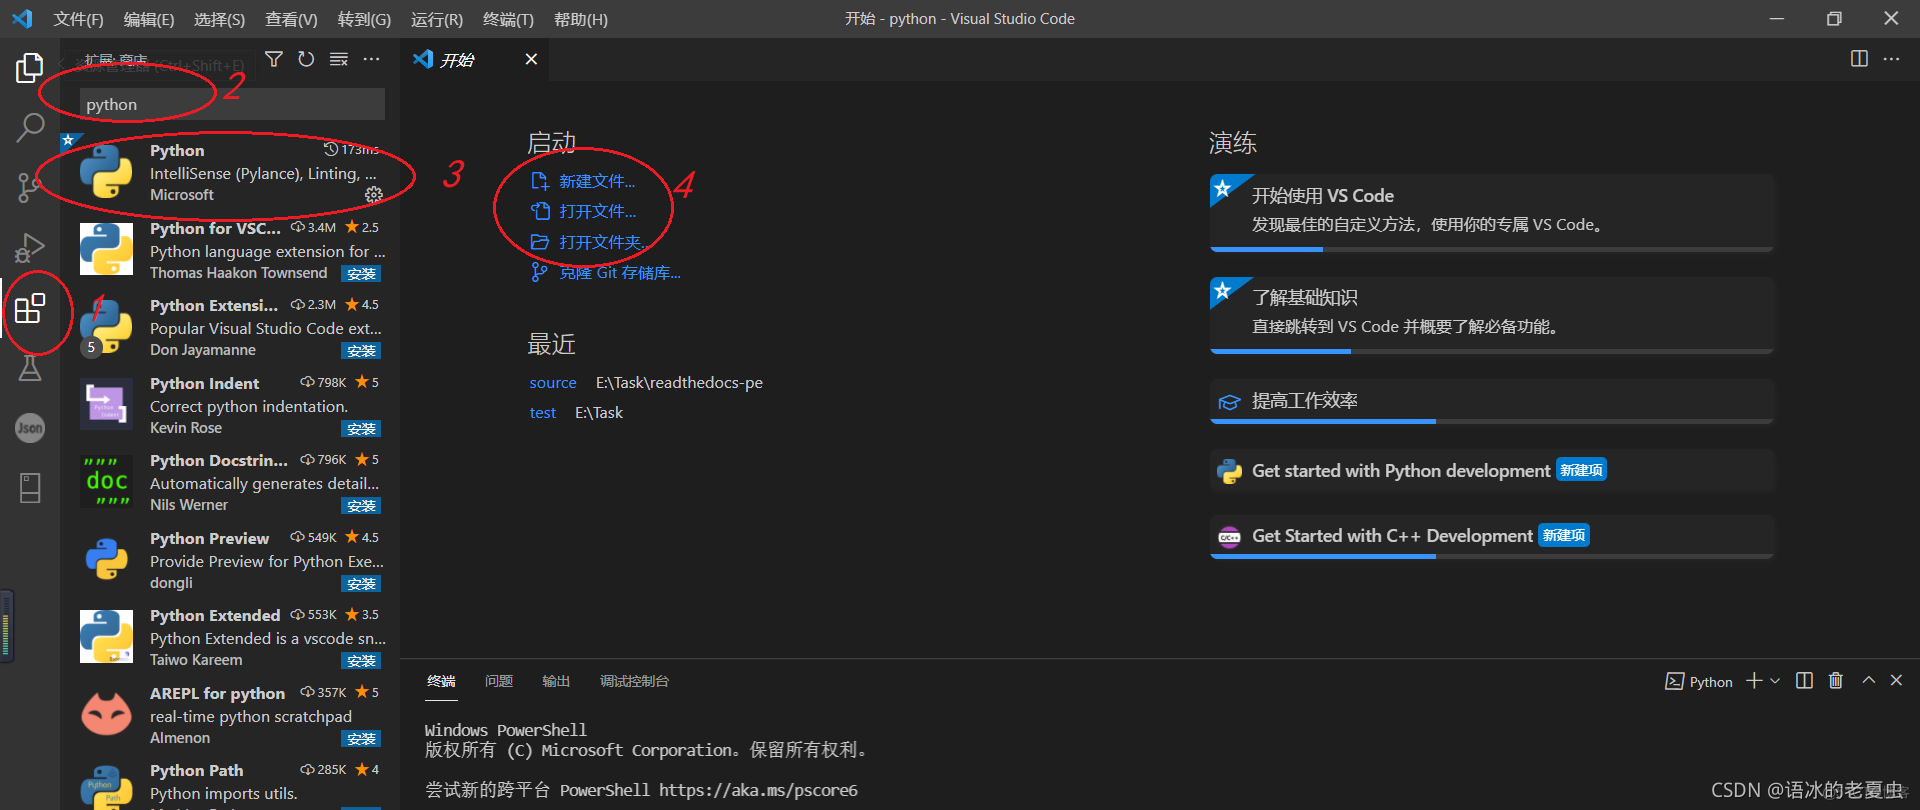Switch to the 输出 panel tab
The height and width of the screenshot is (810, 1920).
click(556, 681)
